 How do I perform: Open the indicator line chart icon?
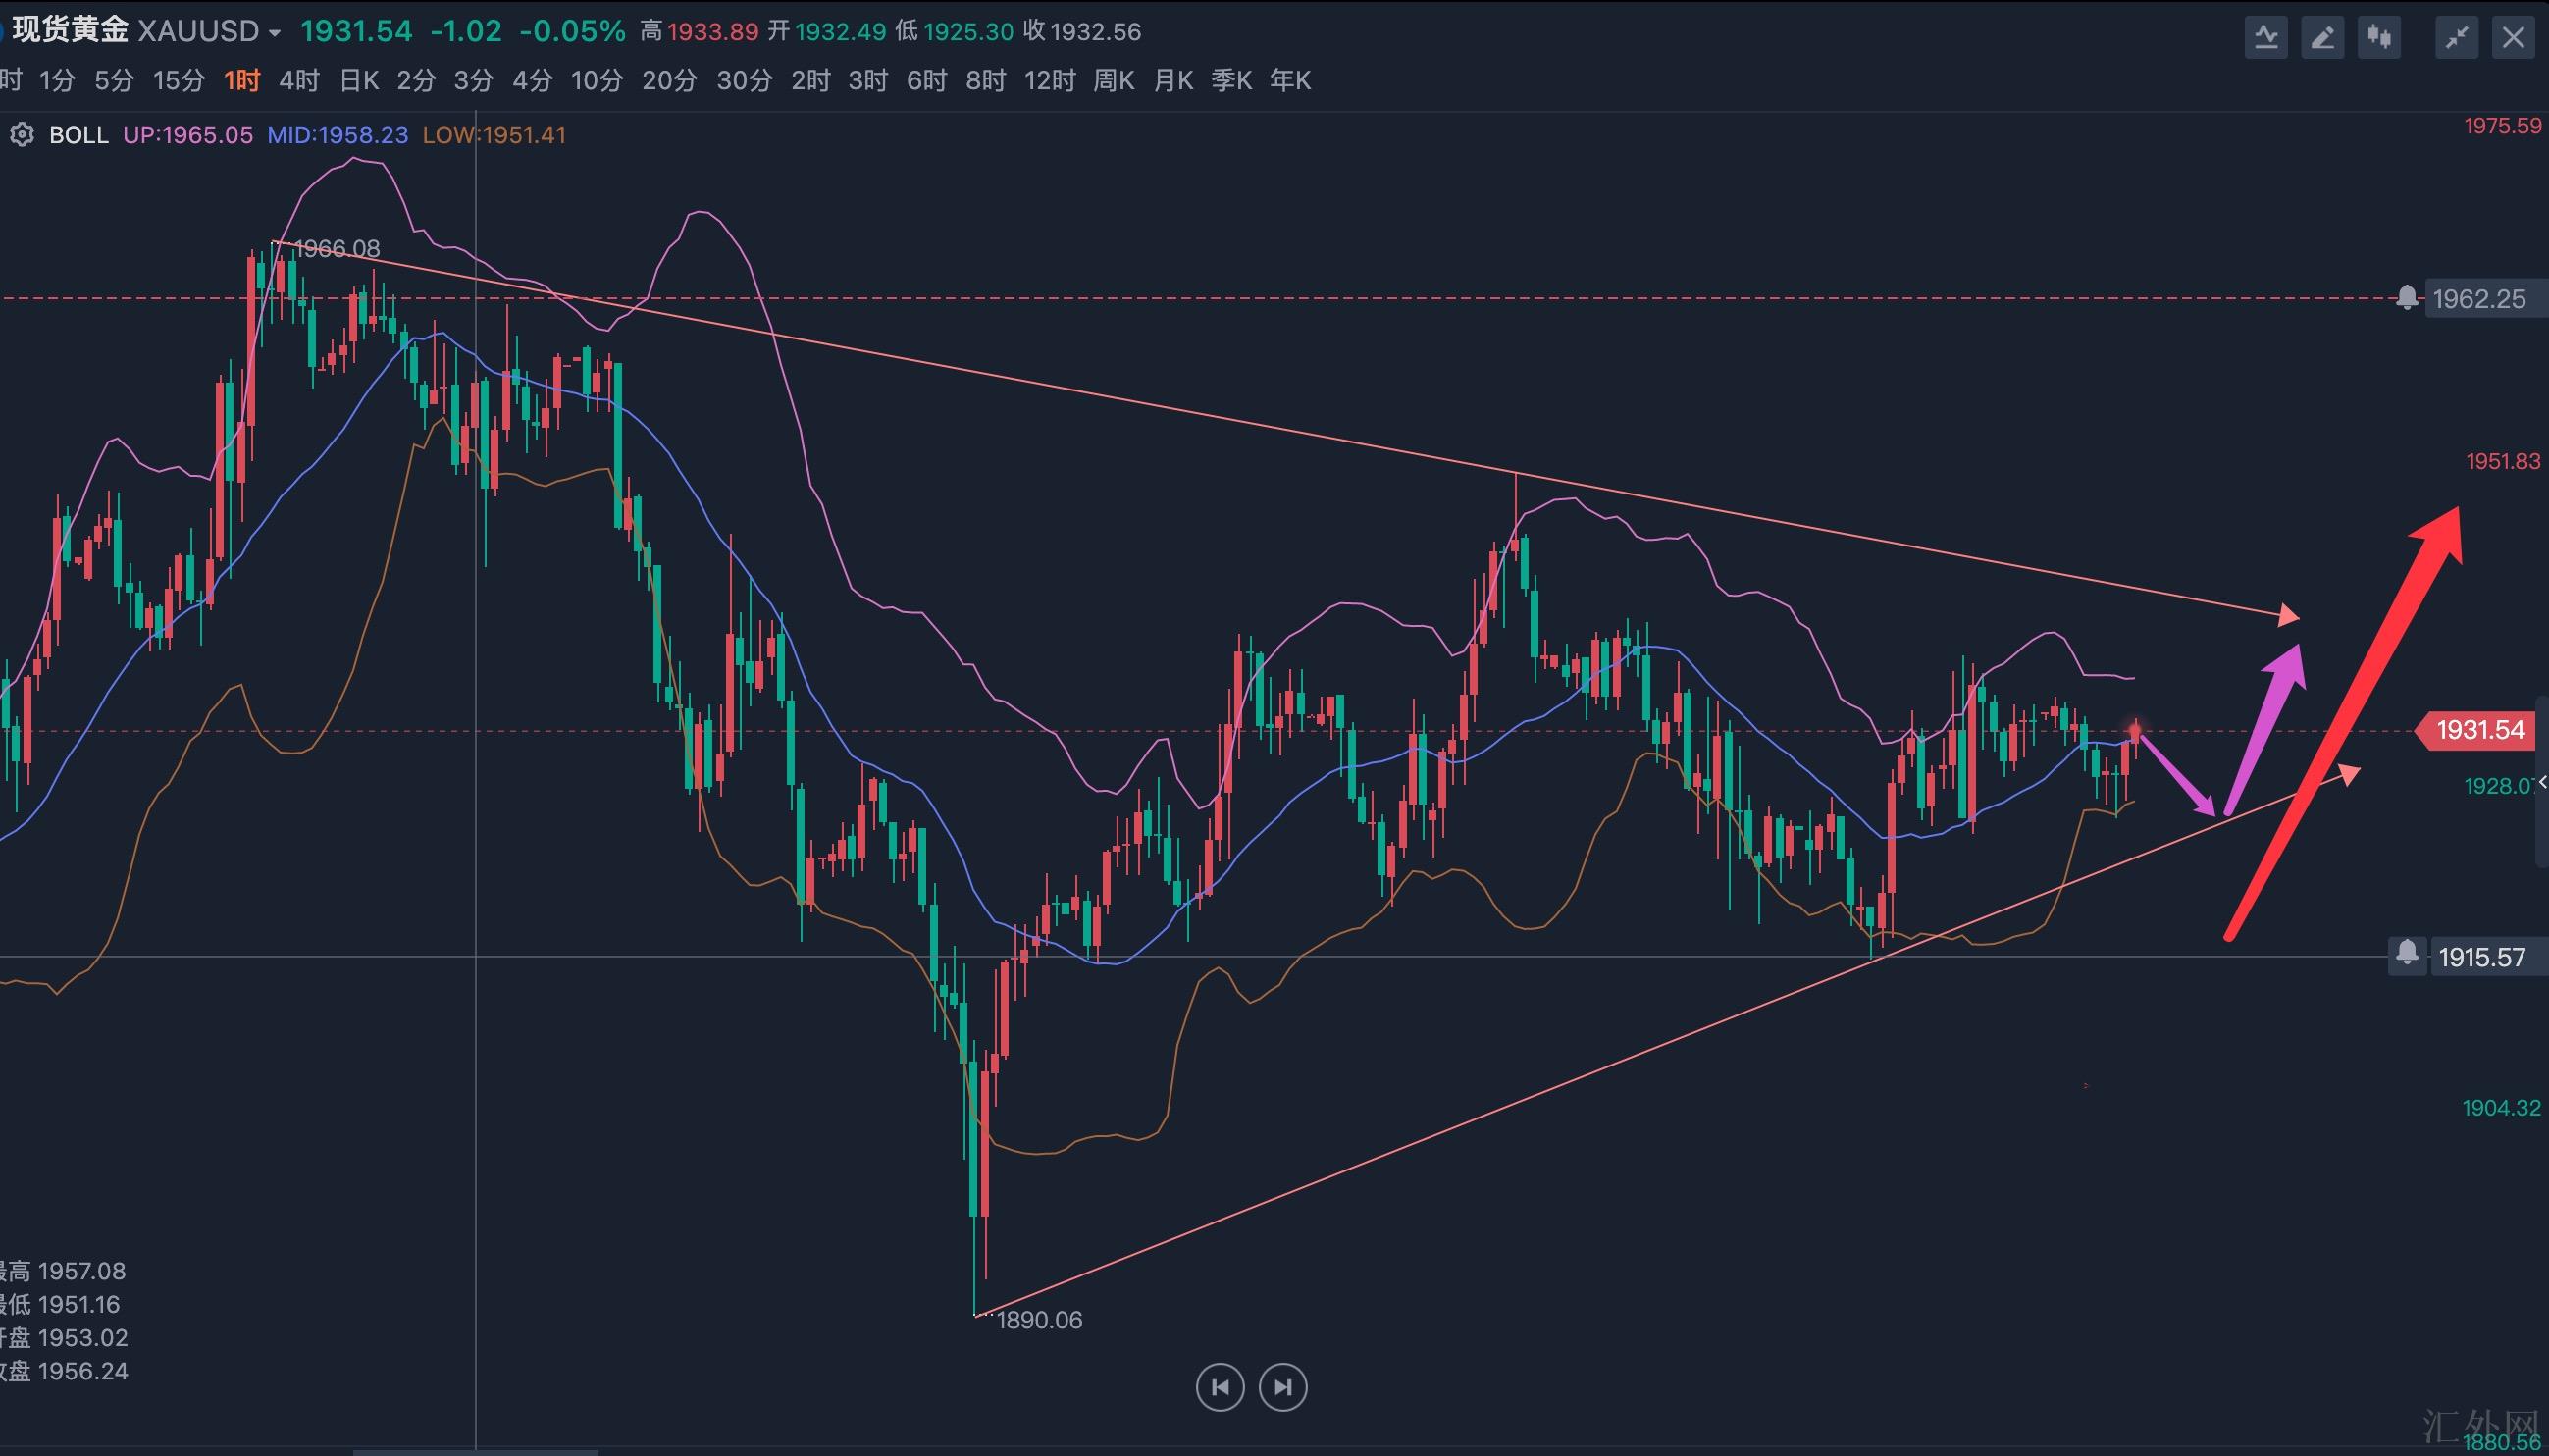(x=2265, y=39)
